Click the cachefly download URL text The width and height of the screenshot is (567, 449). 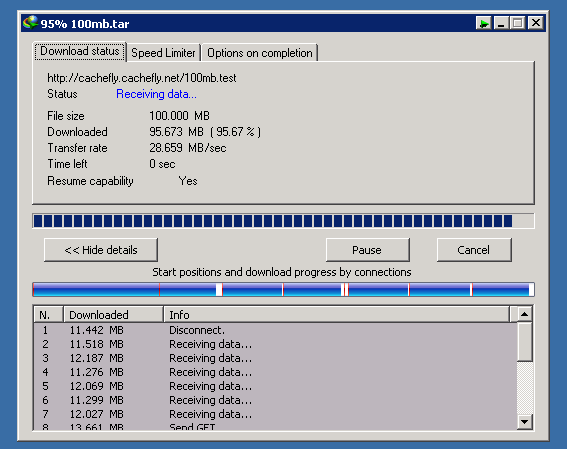pos(142,78)
